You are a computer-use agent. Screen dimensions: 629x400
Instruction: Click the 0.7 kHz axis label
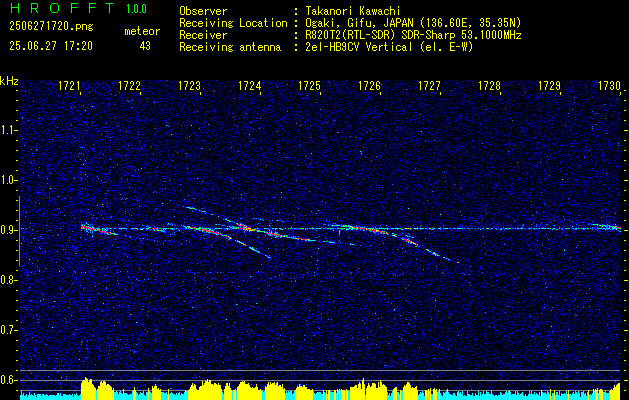[8, 330]
